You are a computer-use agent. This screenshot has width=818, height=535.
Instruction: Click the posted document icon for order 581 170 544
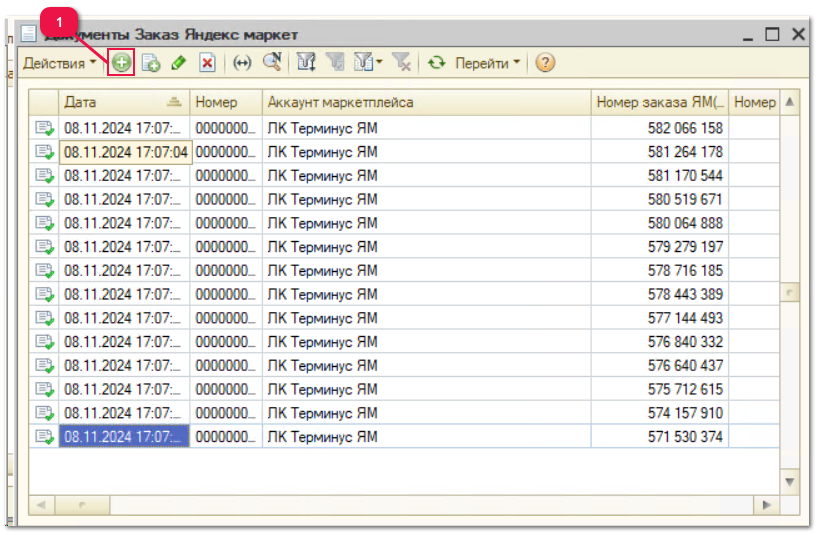click(x=44, y=176)
